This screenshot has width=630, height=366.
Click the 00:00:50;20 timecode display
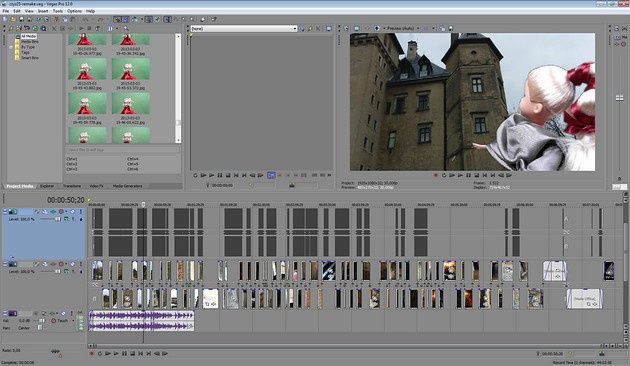coord(65,200)
